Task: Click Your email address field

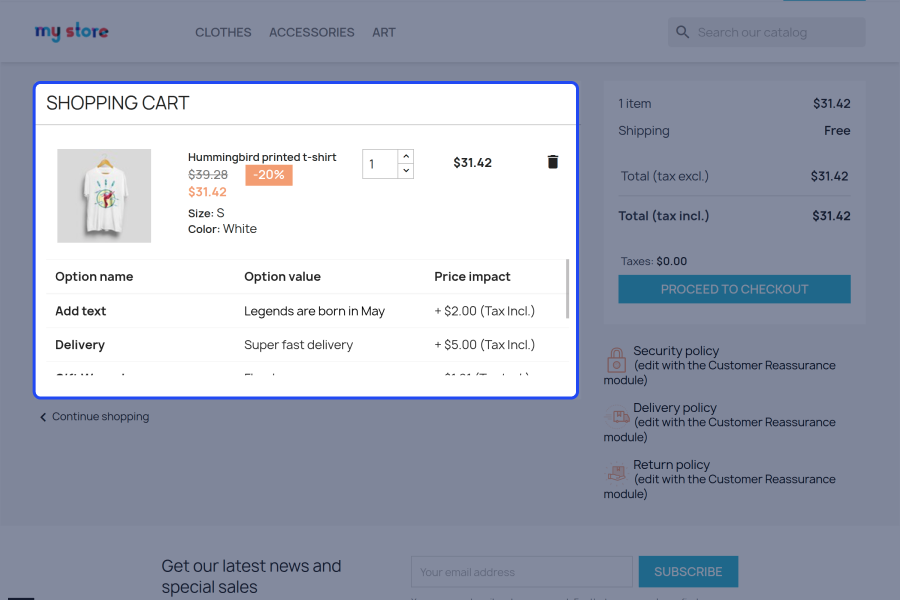Action: [x=522, y=572]
